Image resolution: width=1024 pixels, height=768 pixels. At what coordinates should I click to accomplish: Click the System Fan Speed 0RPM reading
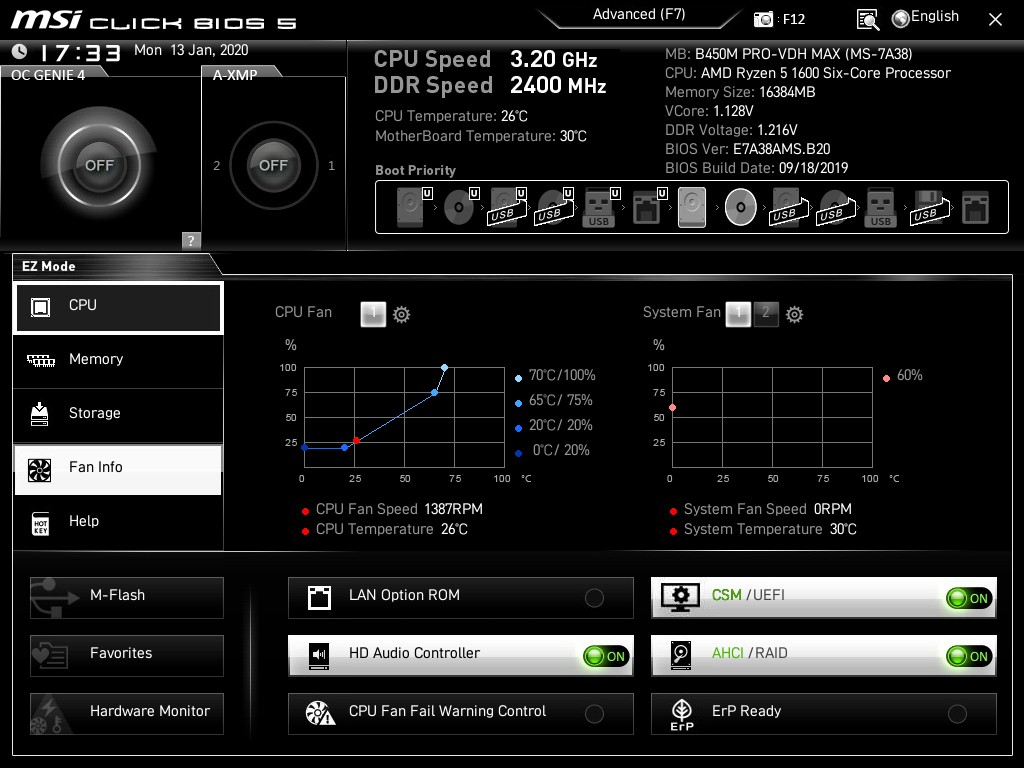[767, 509]
